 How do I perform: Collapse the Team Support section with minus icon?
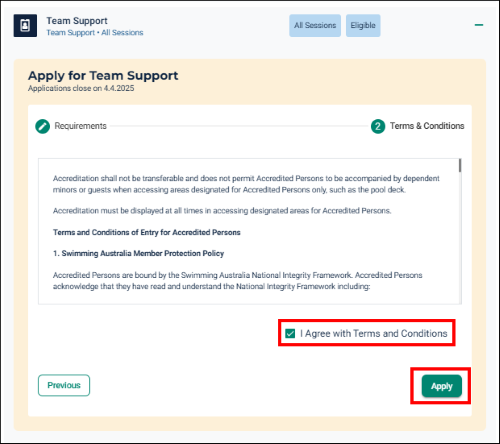tap(479, 25)
